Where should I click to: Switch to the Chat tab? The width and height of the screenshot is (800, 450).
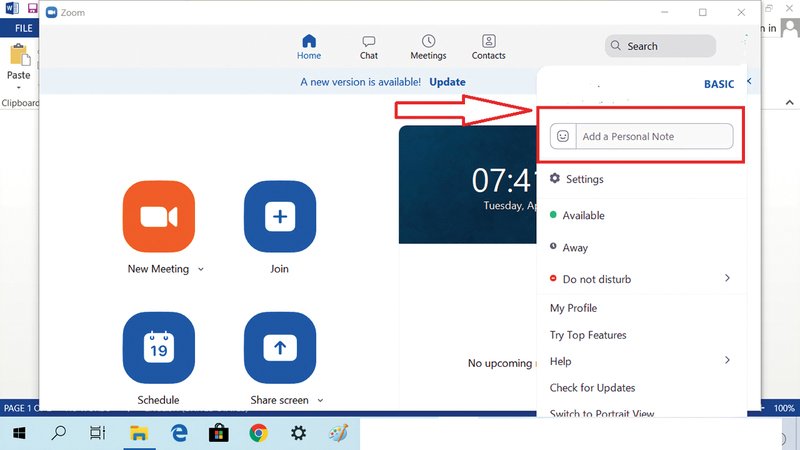pyautogui.click(x=369, y=47)
